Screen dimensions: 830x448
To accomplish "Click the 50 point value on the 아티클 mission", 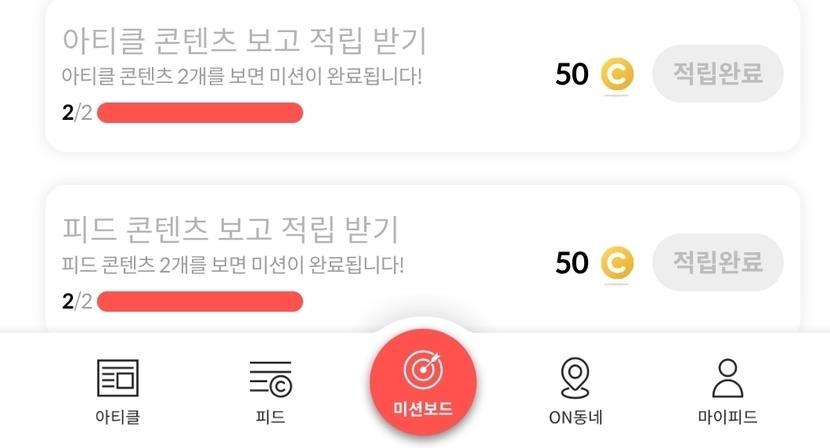I will [x=572, y=75].
